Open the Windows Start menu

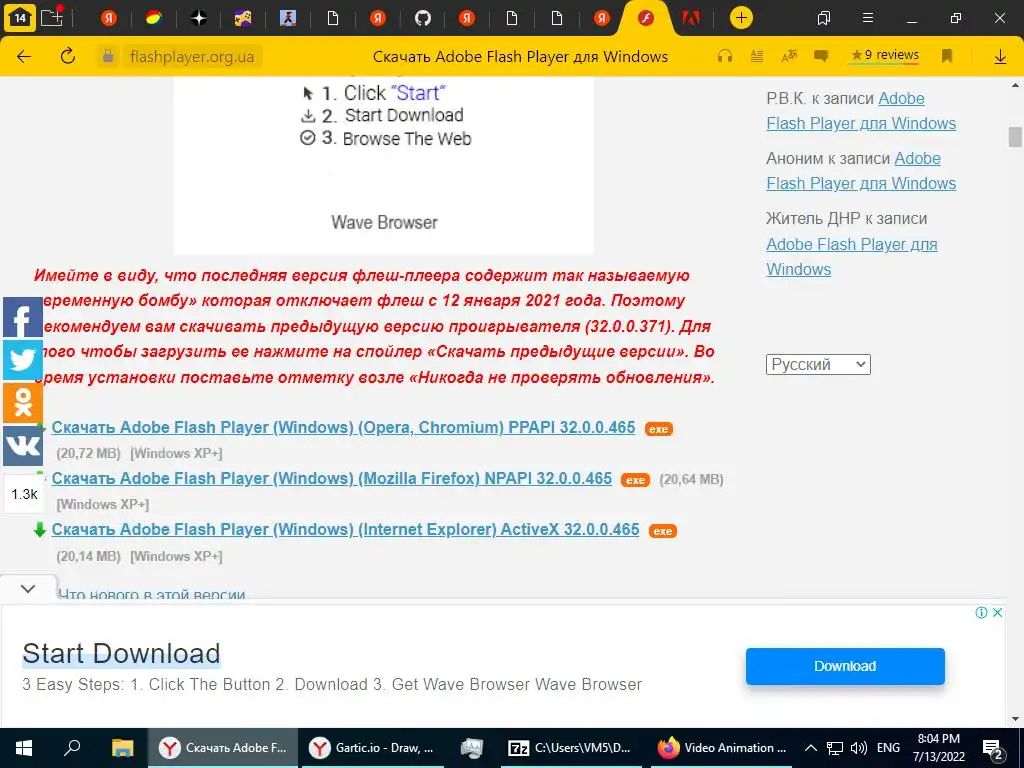tap(24, 748)
